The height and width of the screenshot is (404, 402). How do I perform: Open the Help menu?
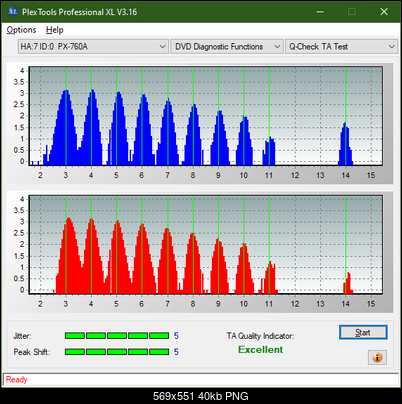click(x=55, y=30)
